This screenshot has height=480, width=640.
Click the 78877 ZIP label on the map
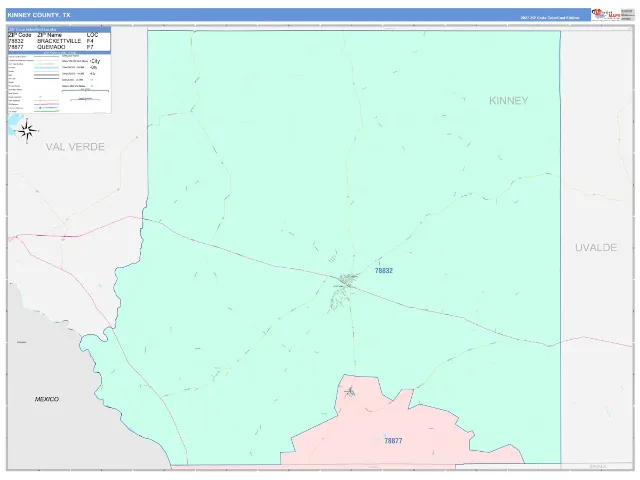[x=393, y=441]
